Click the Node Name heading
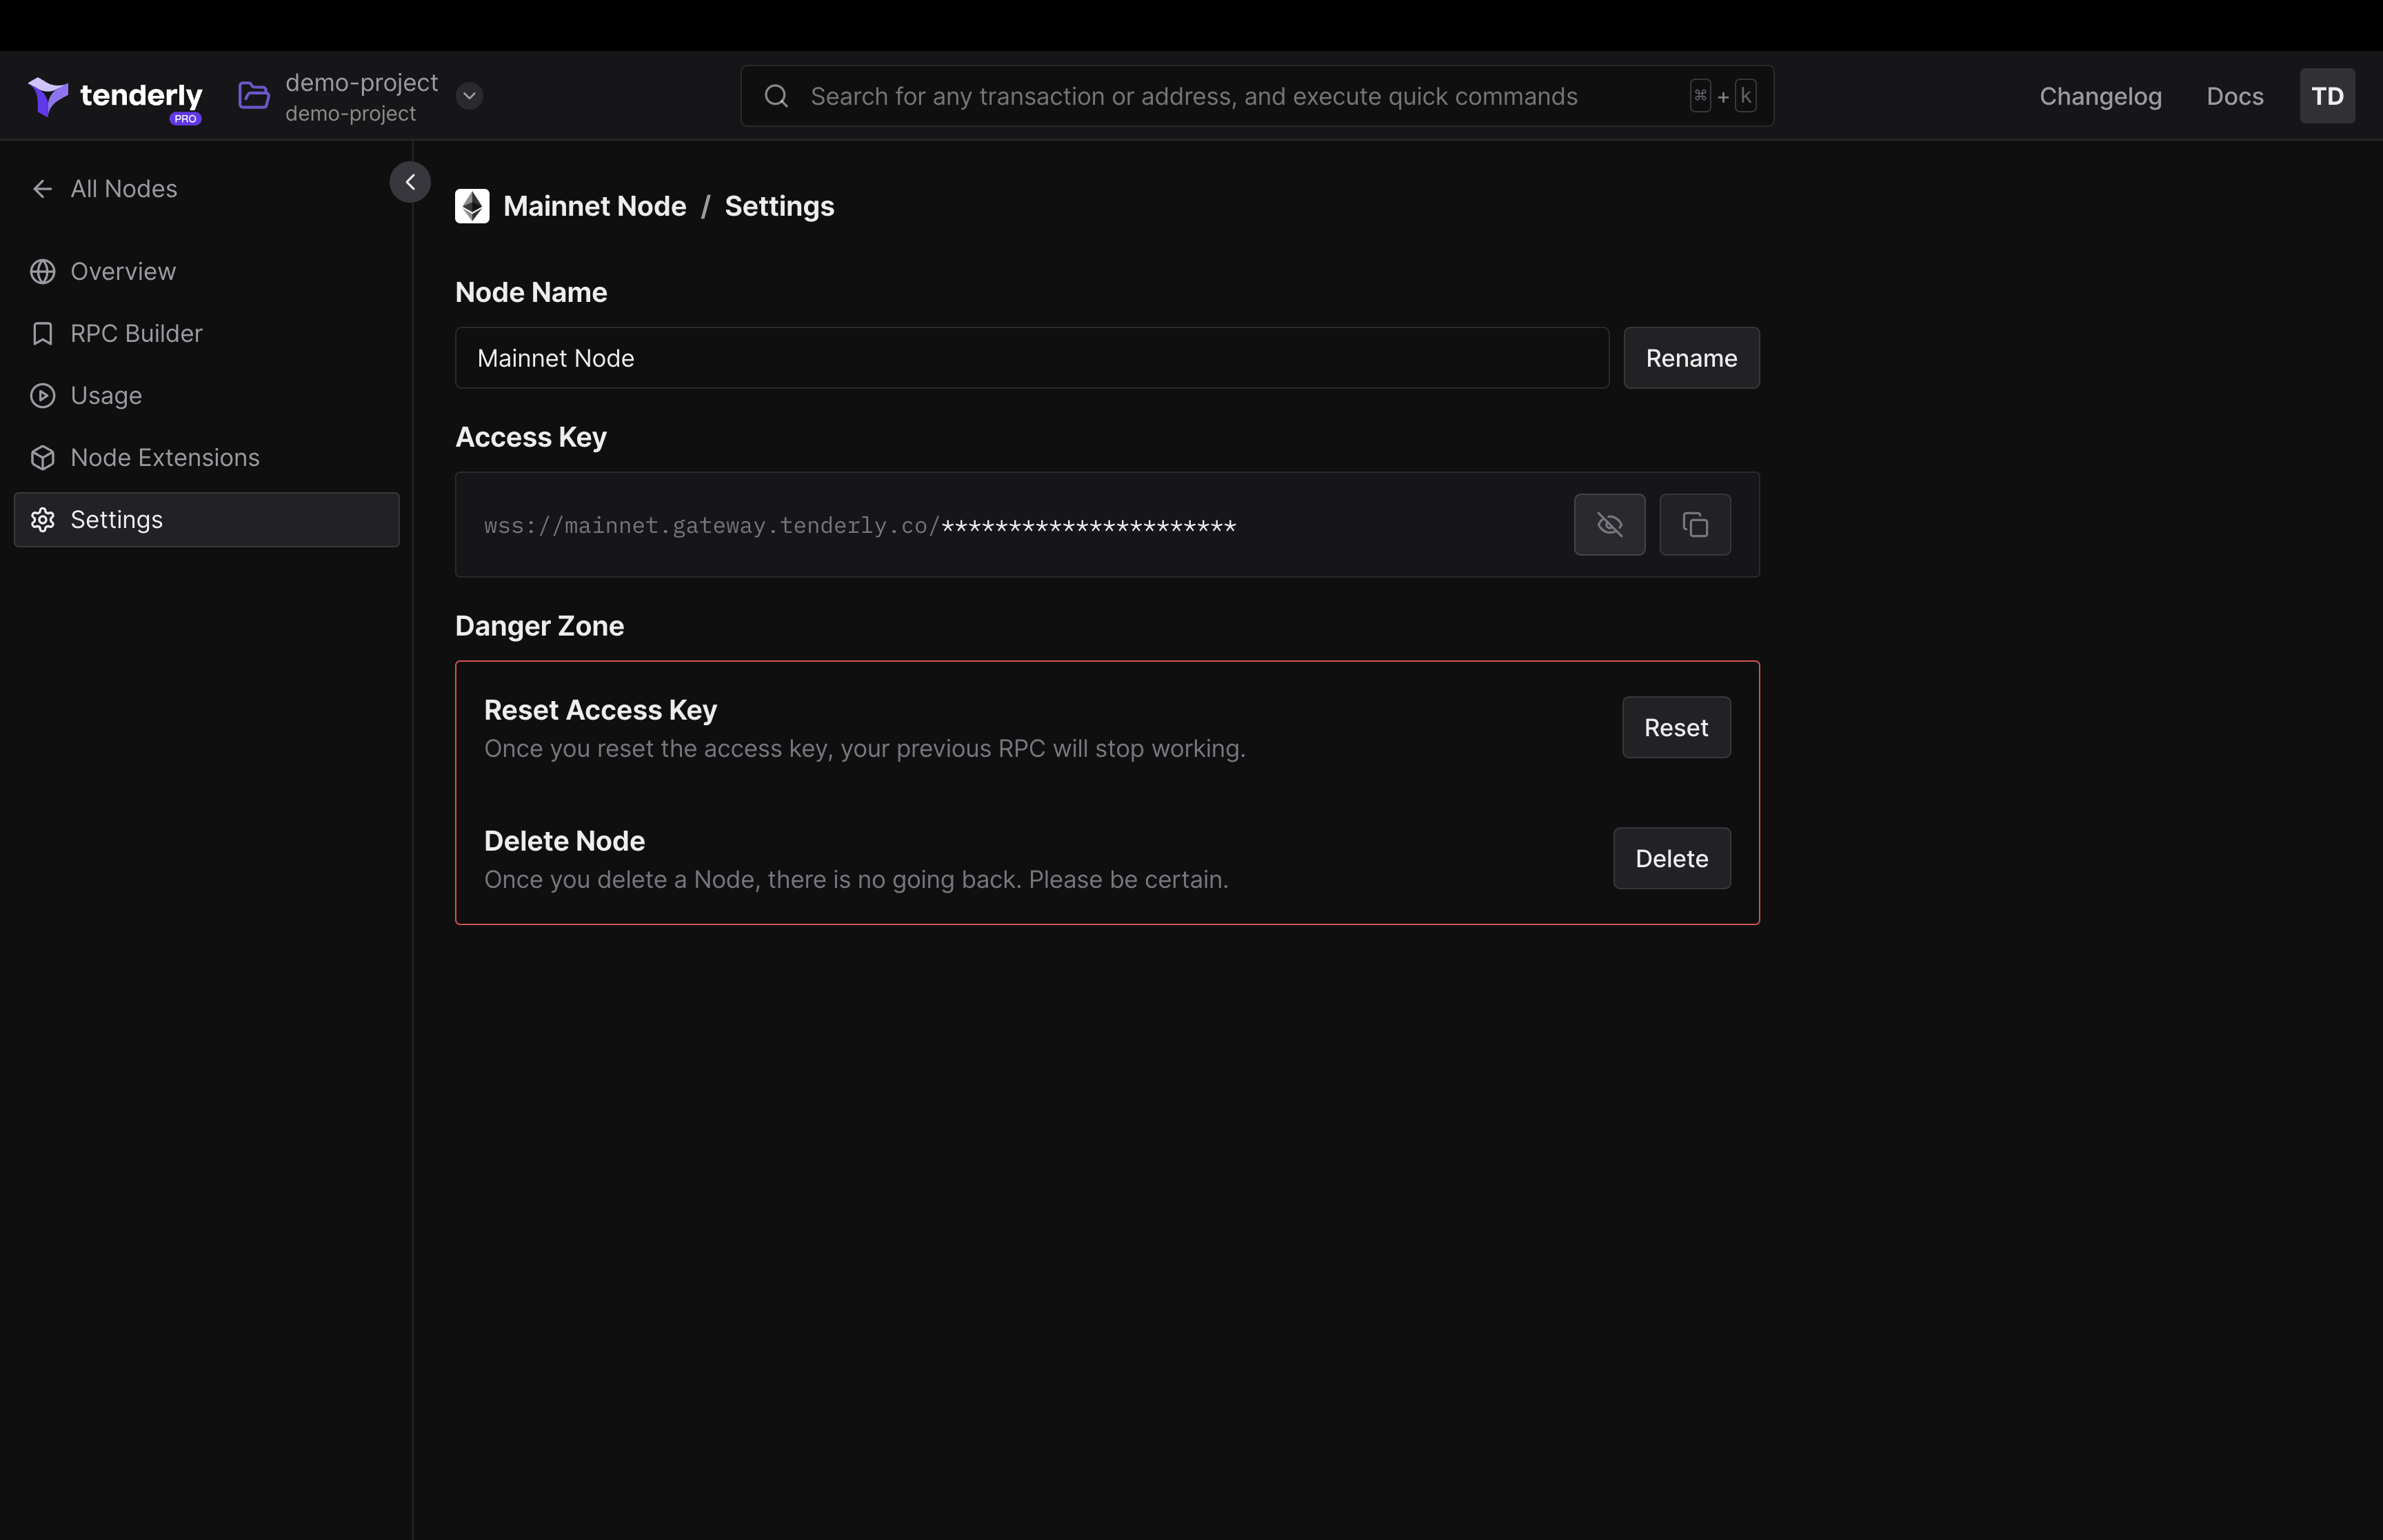This screenshot has height=1540, width=2383. 531,292
